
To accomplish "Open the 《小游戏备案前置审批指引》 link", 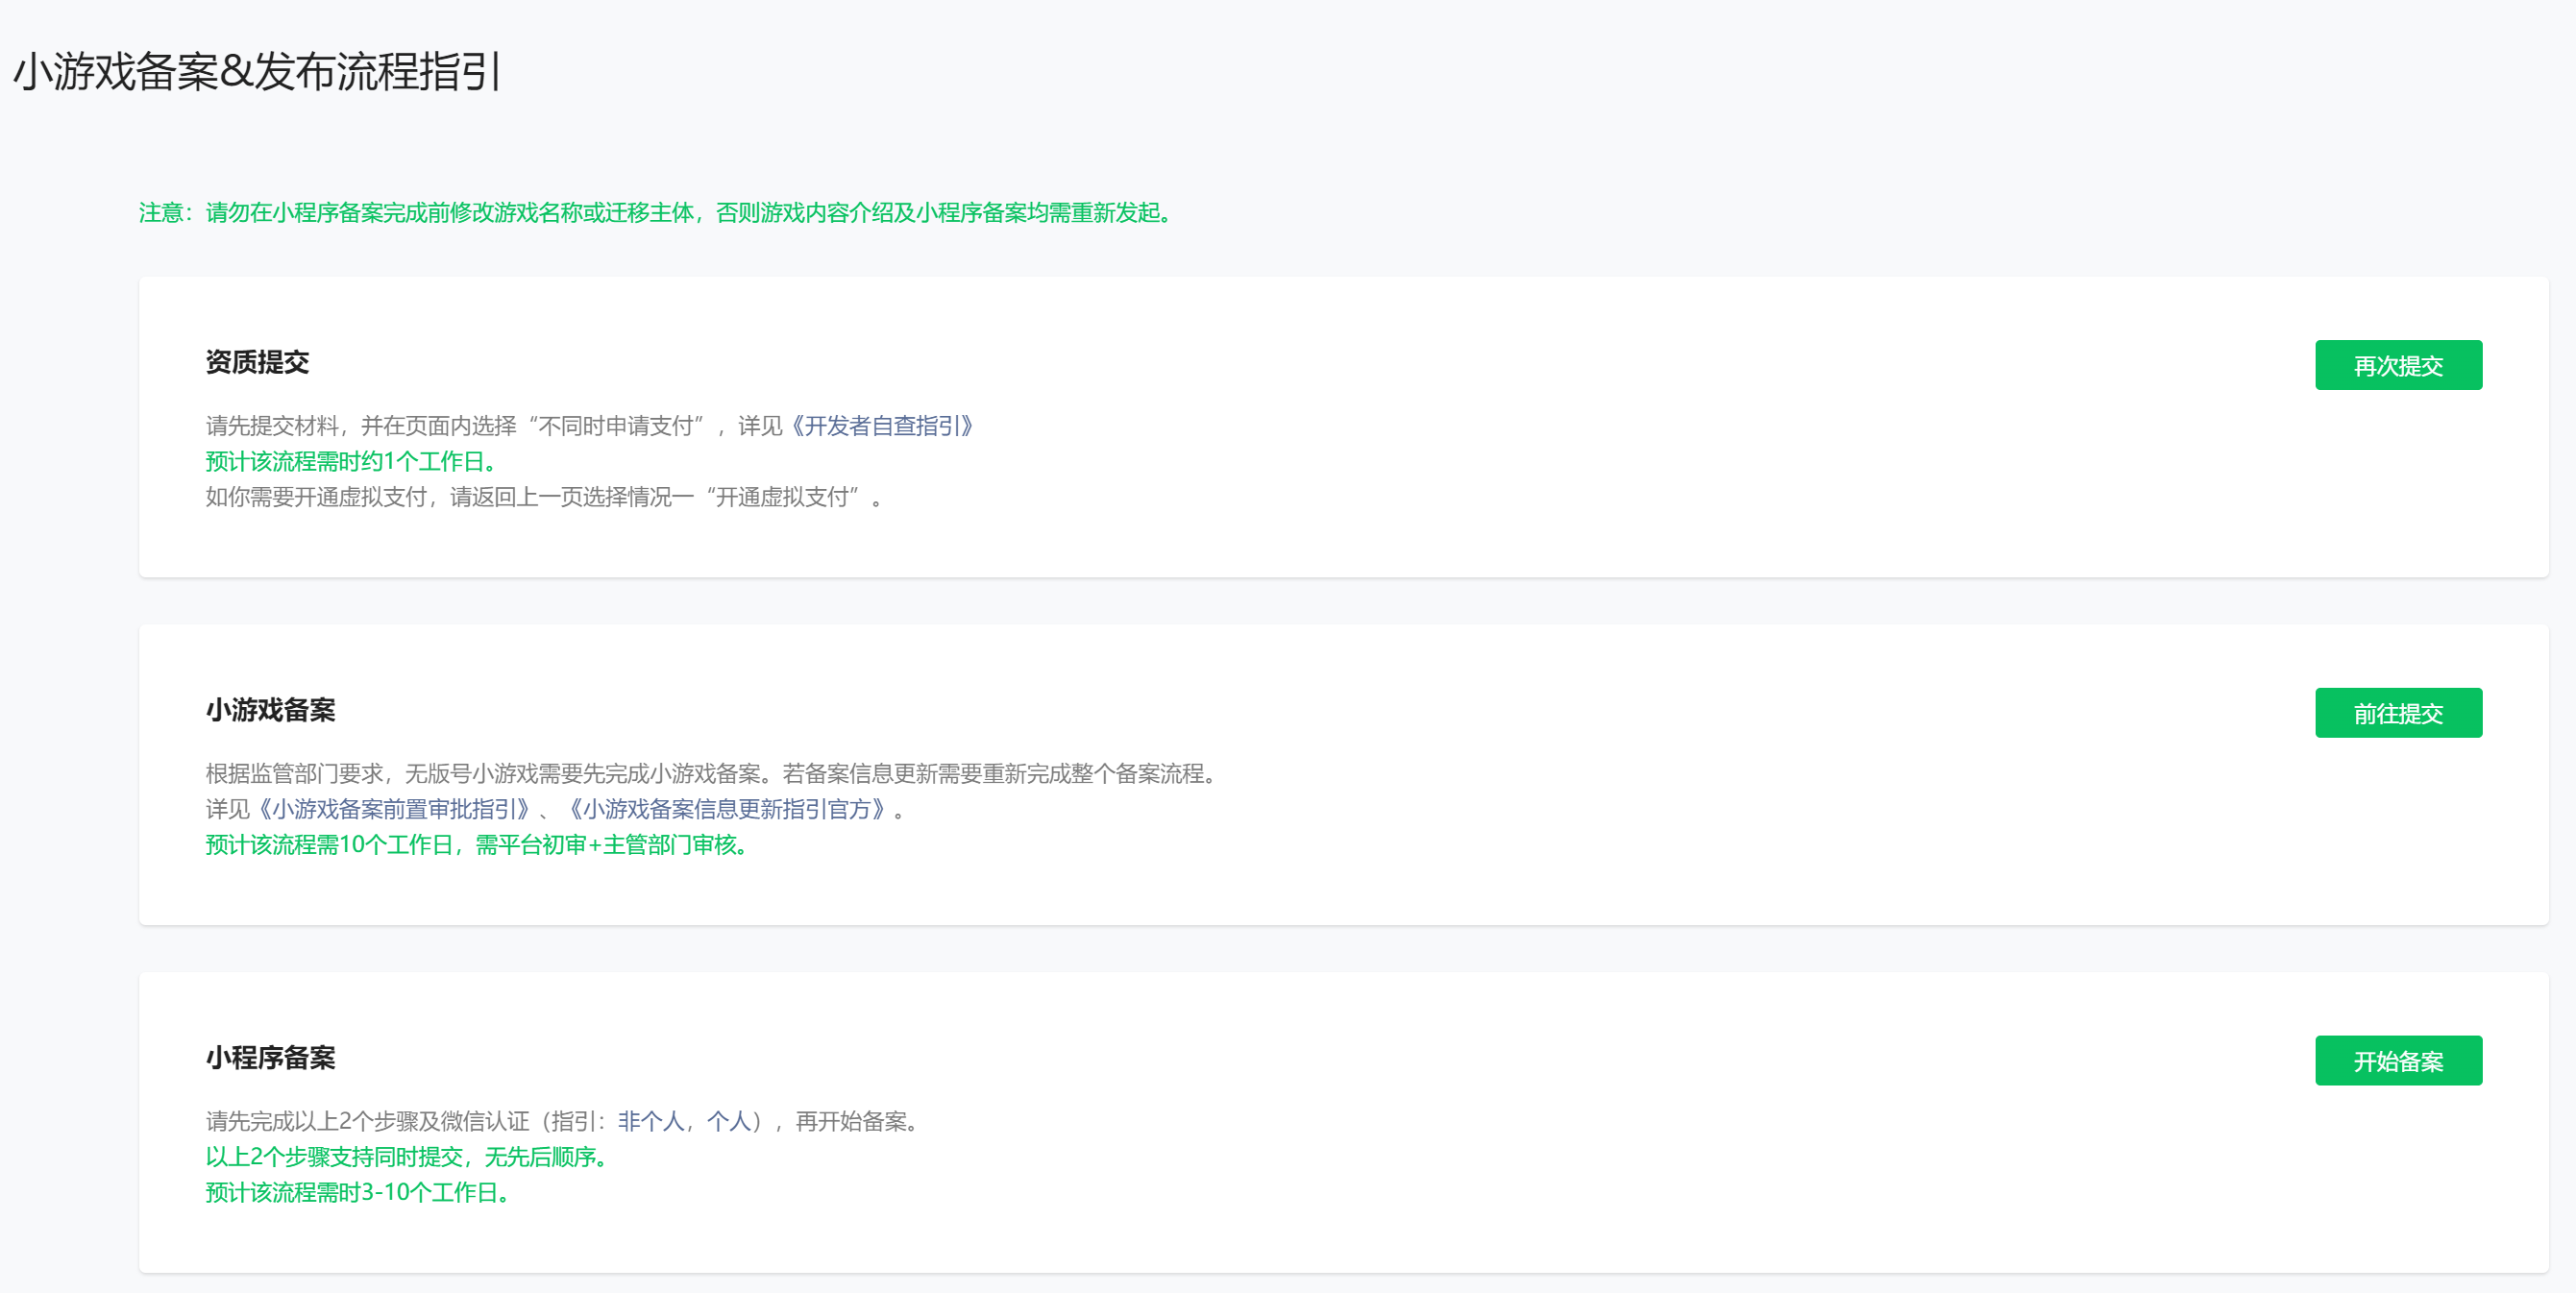I will click(394, 809).
